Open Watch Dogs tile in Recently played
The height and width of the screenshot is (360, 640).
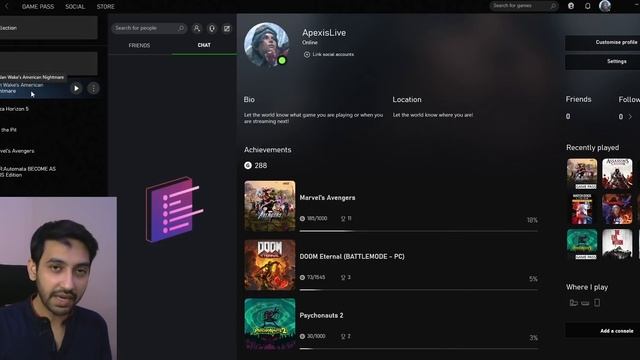click(x=582, y=209)
